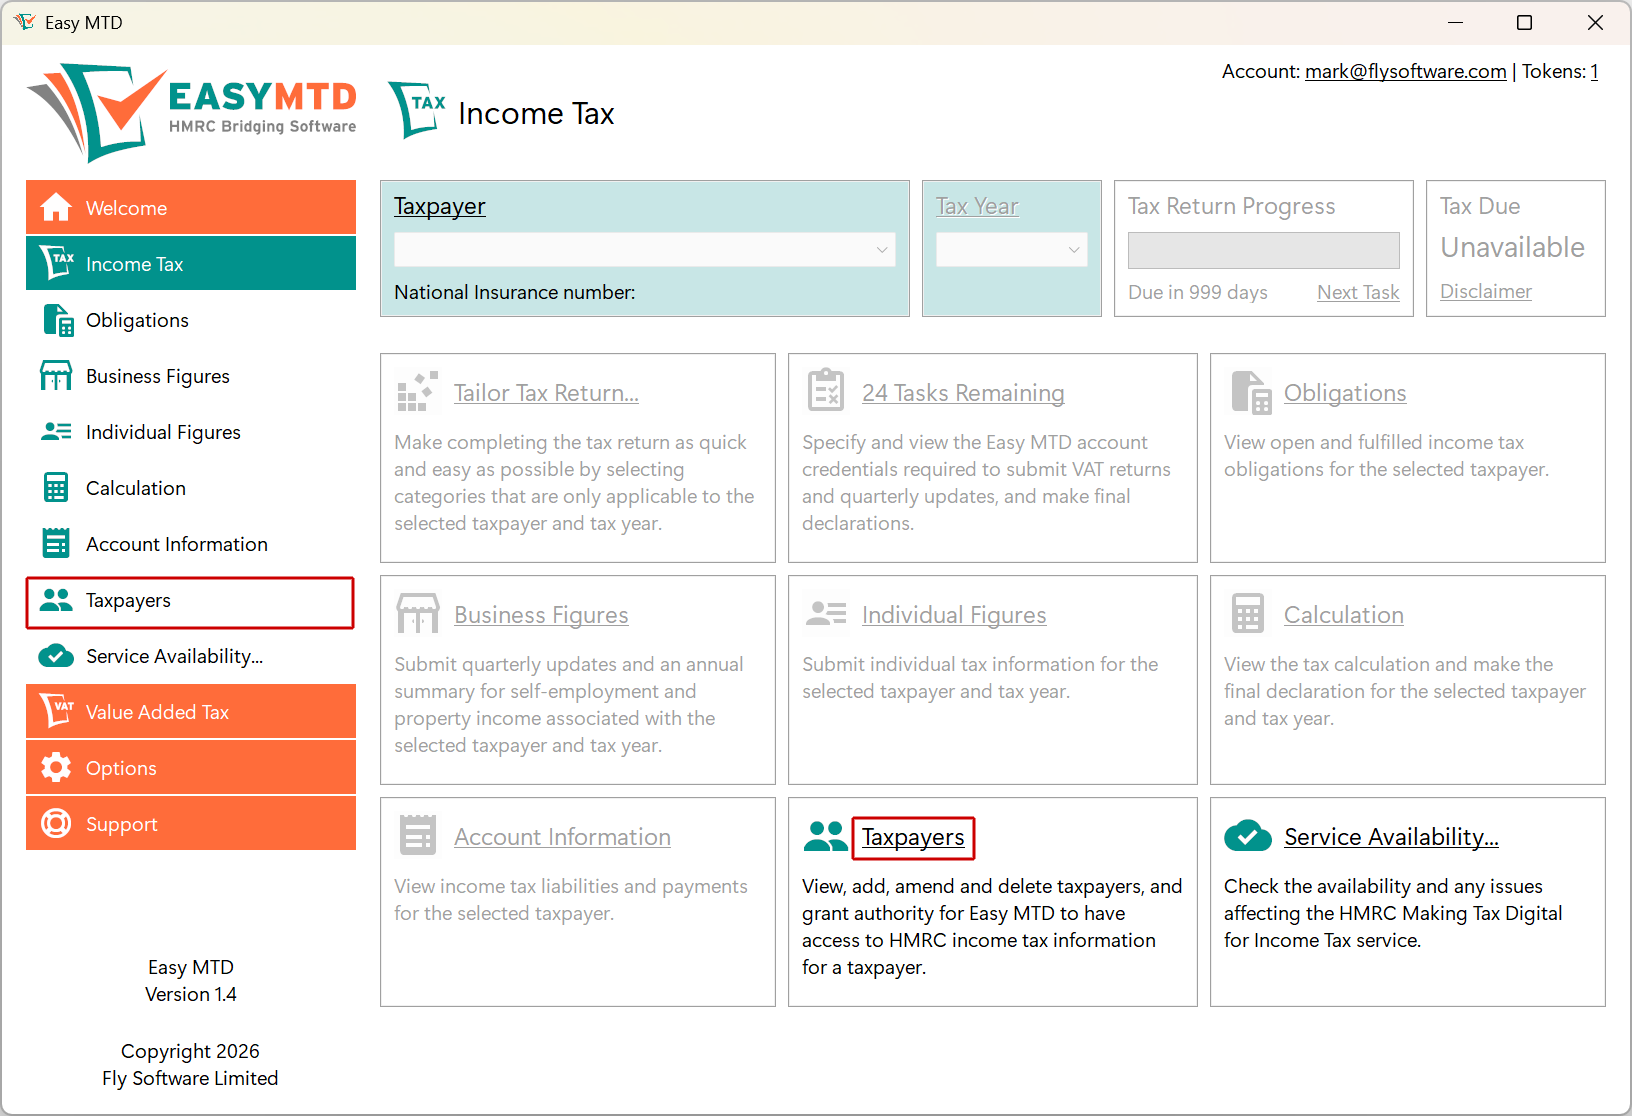Click the Options gear icon

pos(56,767)
